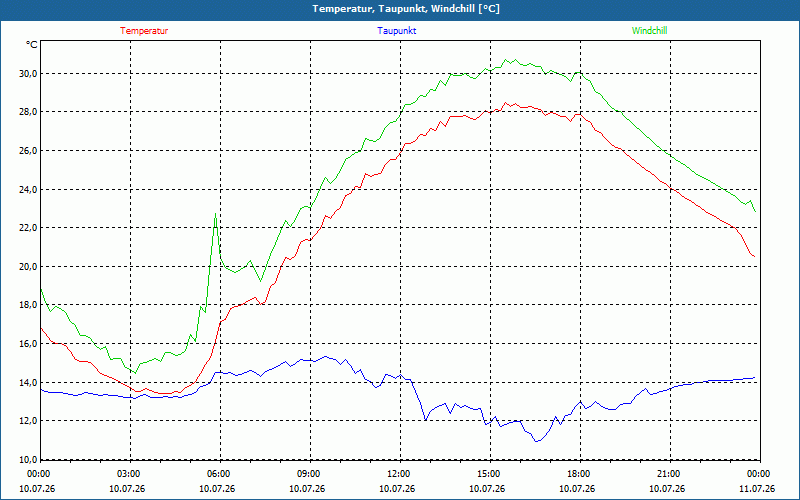This screenshot has width=800, height=500.
Task: Click the °C unit label on the axis
Action: click(x=32, y=45)
